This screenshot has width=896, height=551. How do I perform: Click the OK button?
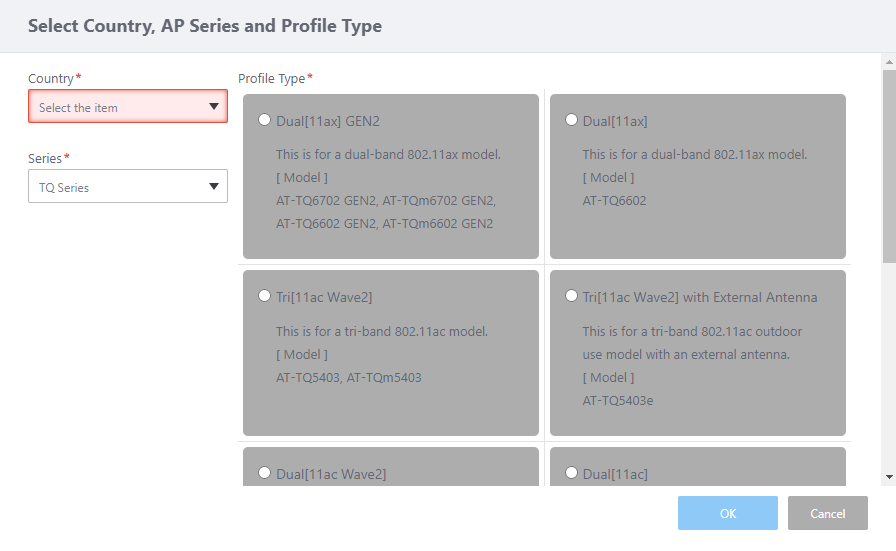tap(727, 513)
